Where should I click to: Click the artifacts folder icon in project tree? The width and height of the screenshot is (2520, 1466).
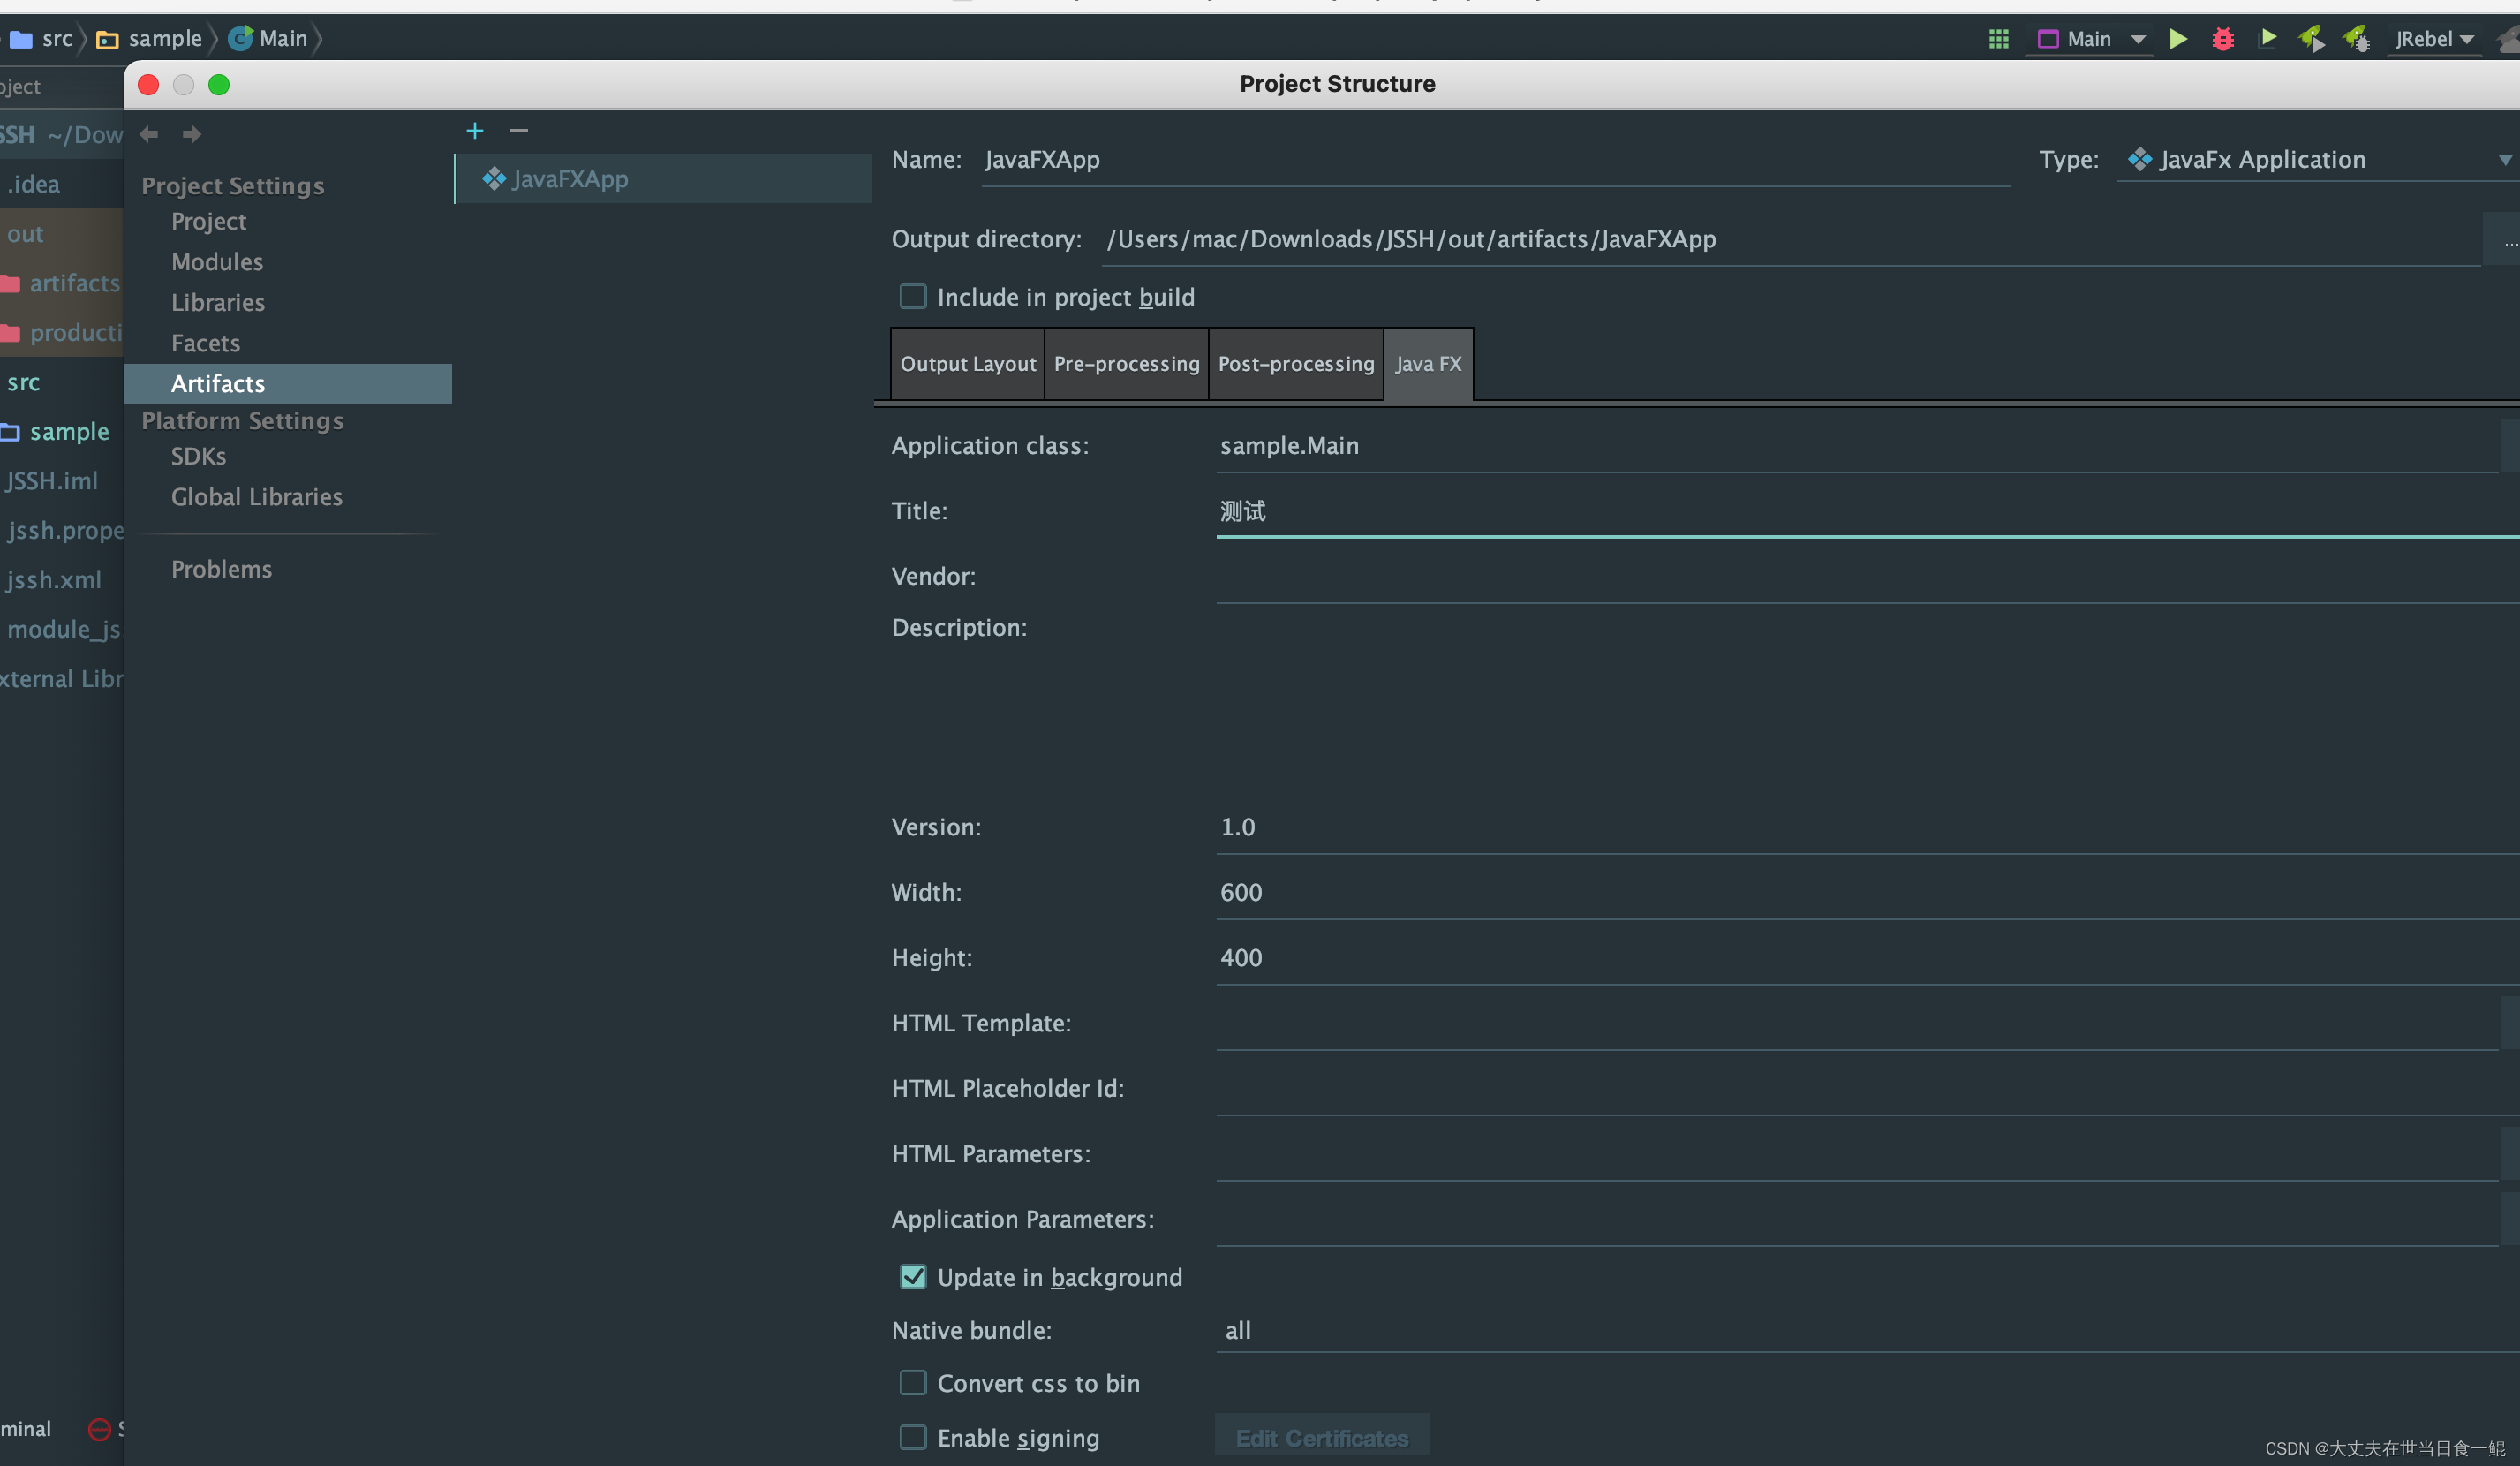tap(10, 283)
